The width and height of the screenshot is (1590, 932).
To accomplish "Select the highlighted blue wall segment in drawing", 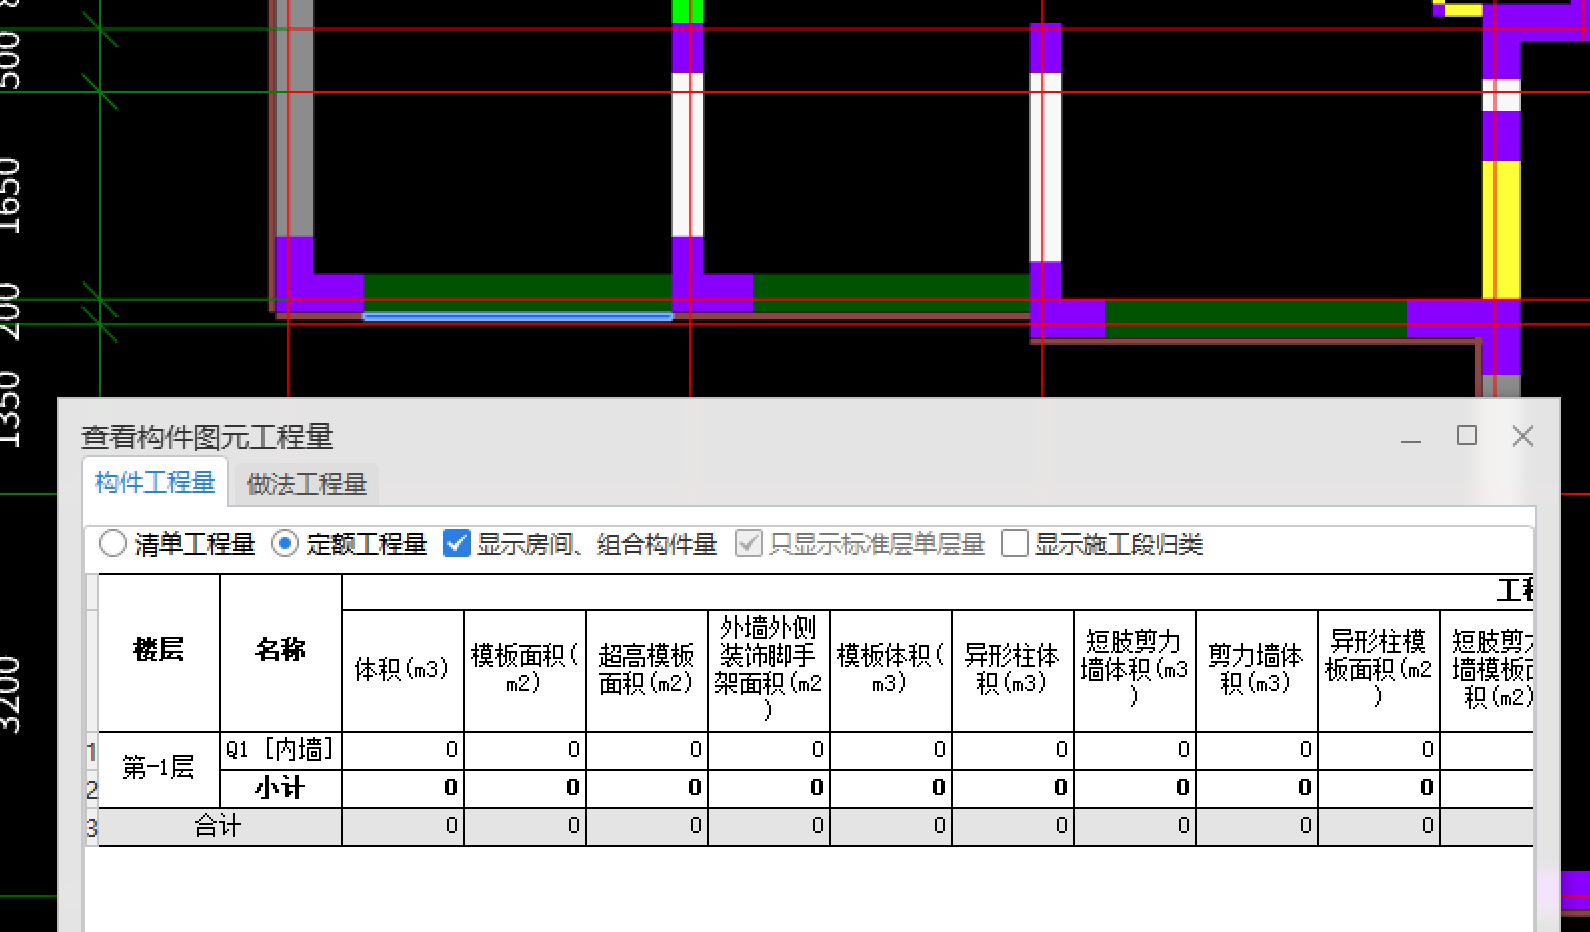I will pyautogui.click(x=518, y=316).
